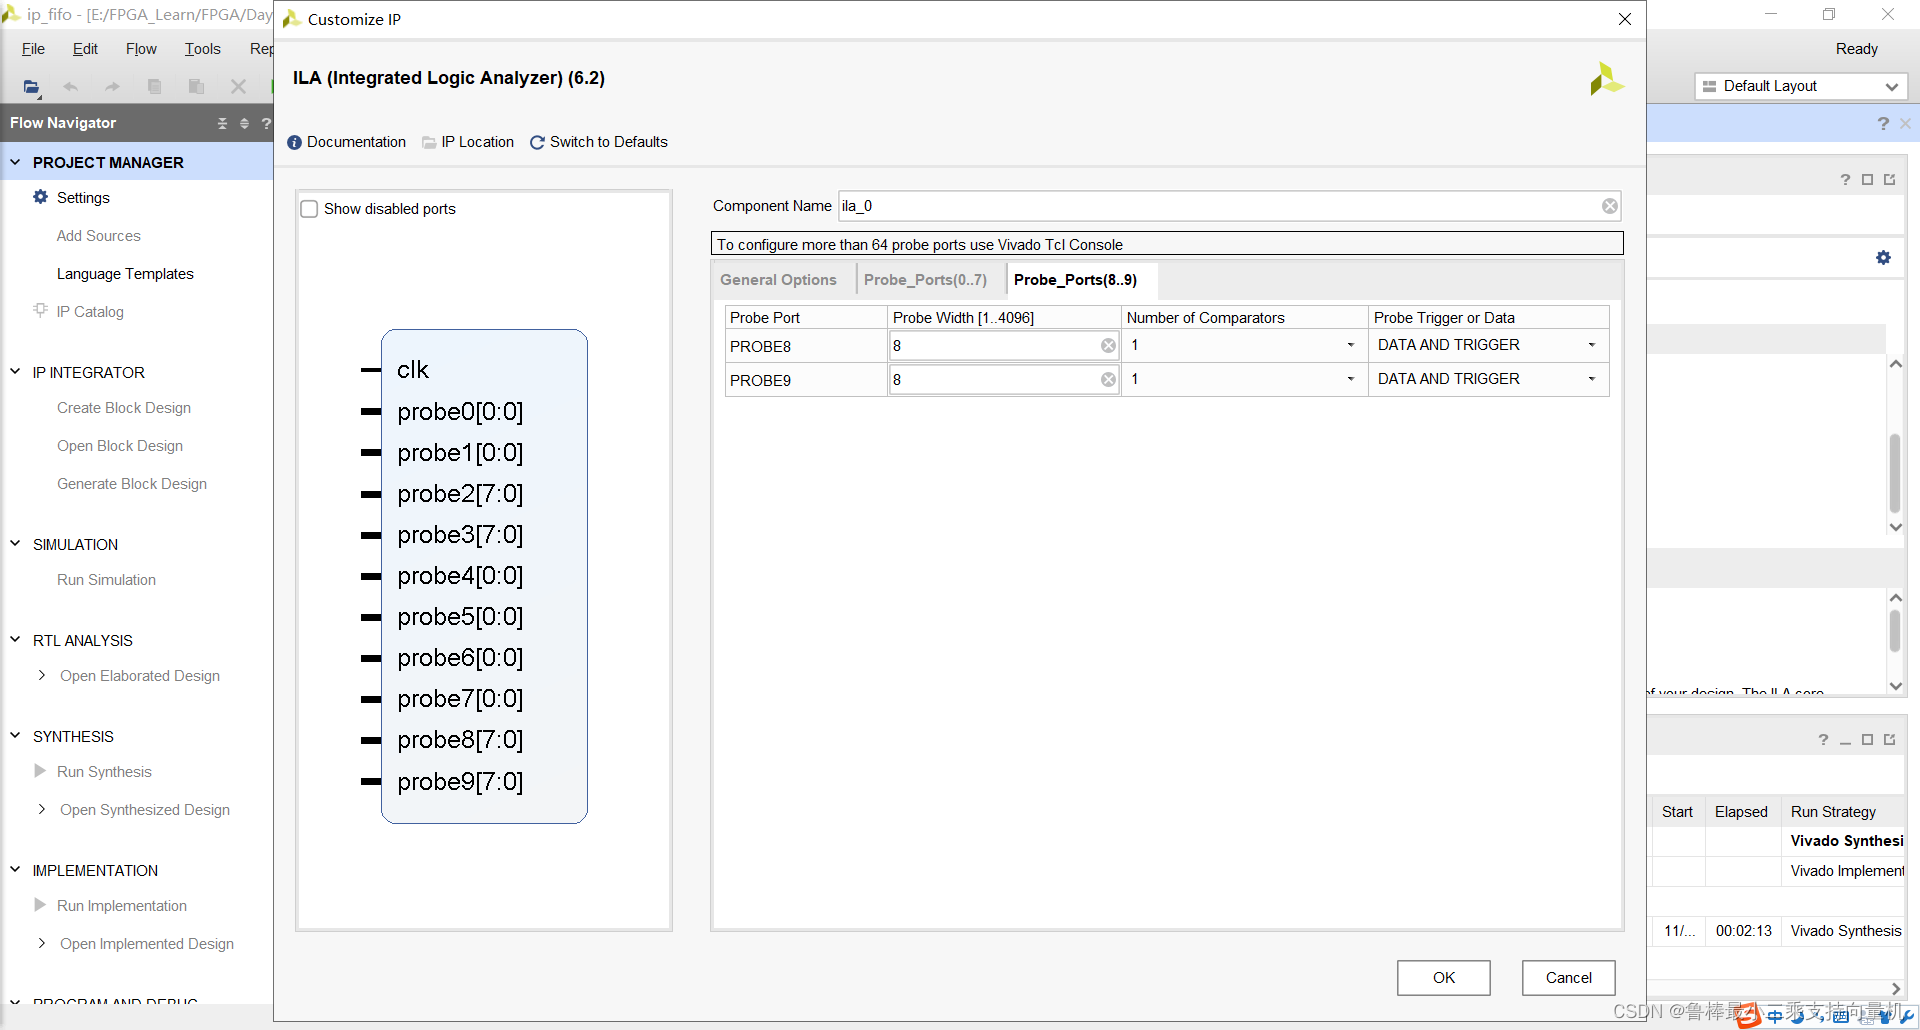The height and width of the screenshot is (1030, 1920).
Task: Click the blue gear icon in right panel
Action: click(1883, 258)
